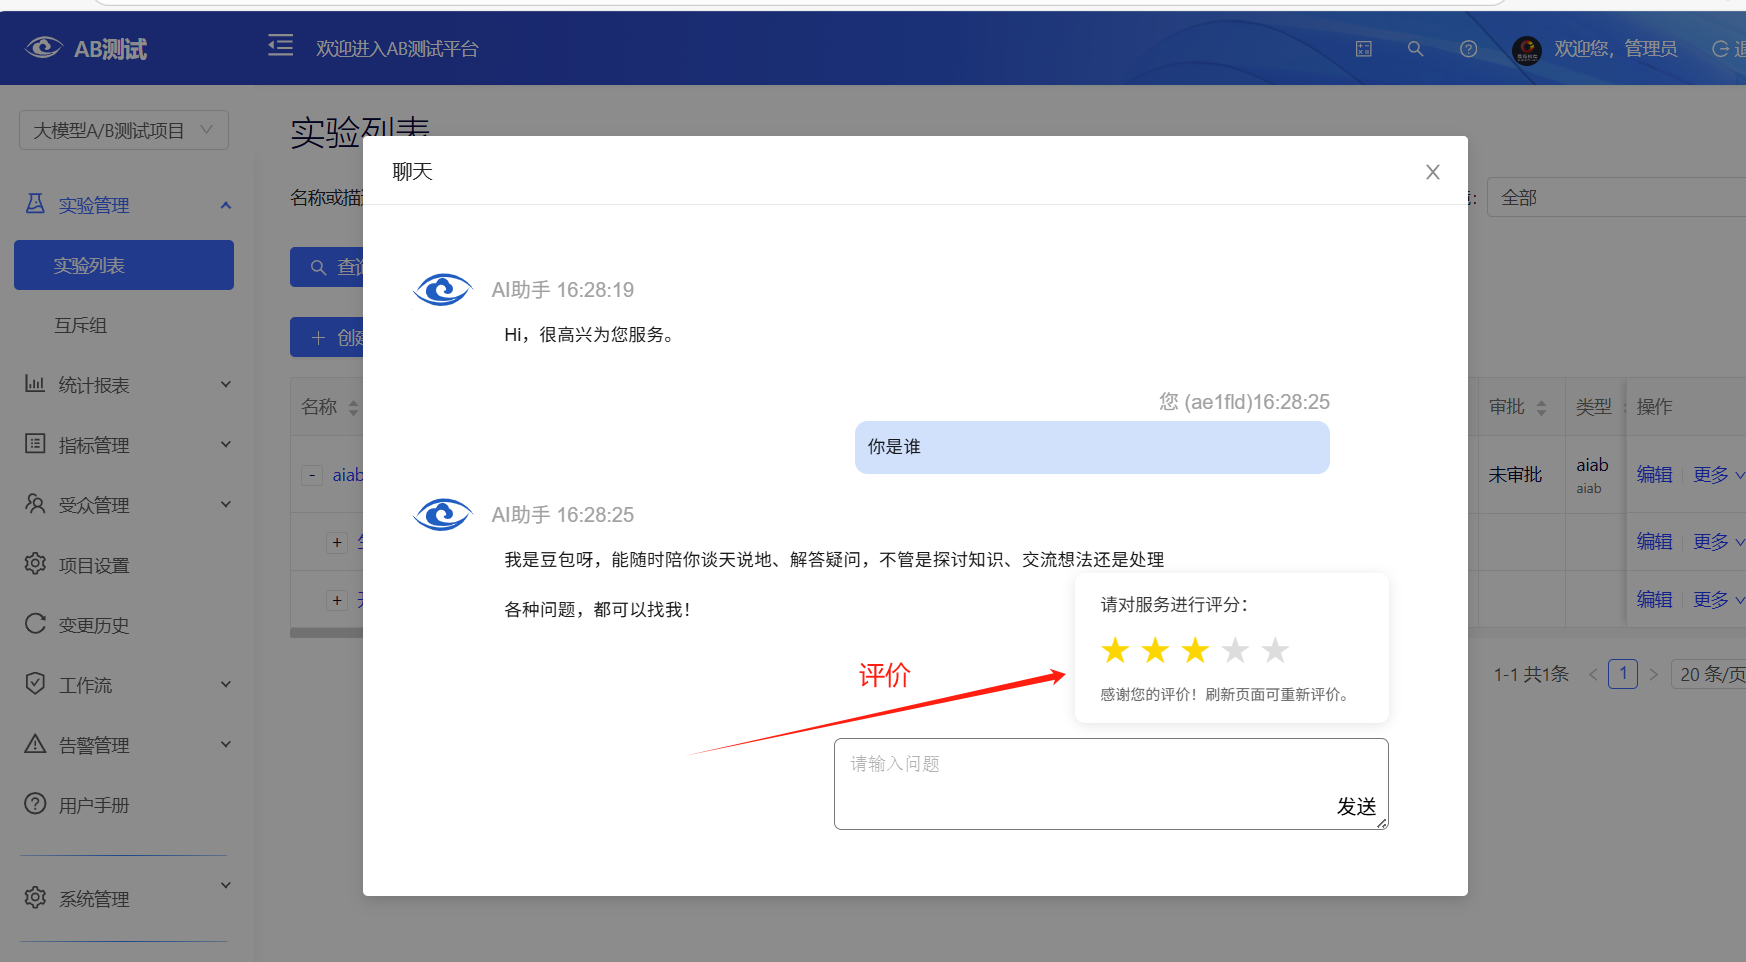The height and width of the screenshot is (962, 1746).
Task: Click the 发送 button to send message
Action: [1356, 806]
